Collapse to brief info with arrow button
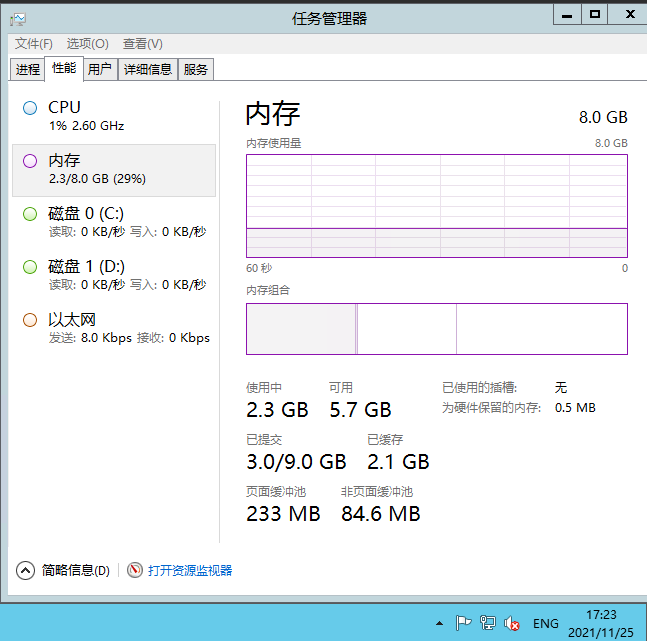Image resolution: width=647 pixels, height=641 pixels. click(x=26, y=570)
